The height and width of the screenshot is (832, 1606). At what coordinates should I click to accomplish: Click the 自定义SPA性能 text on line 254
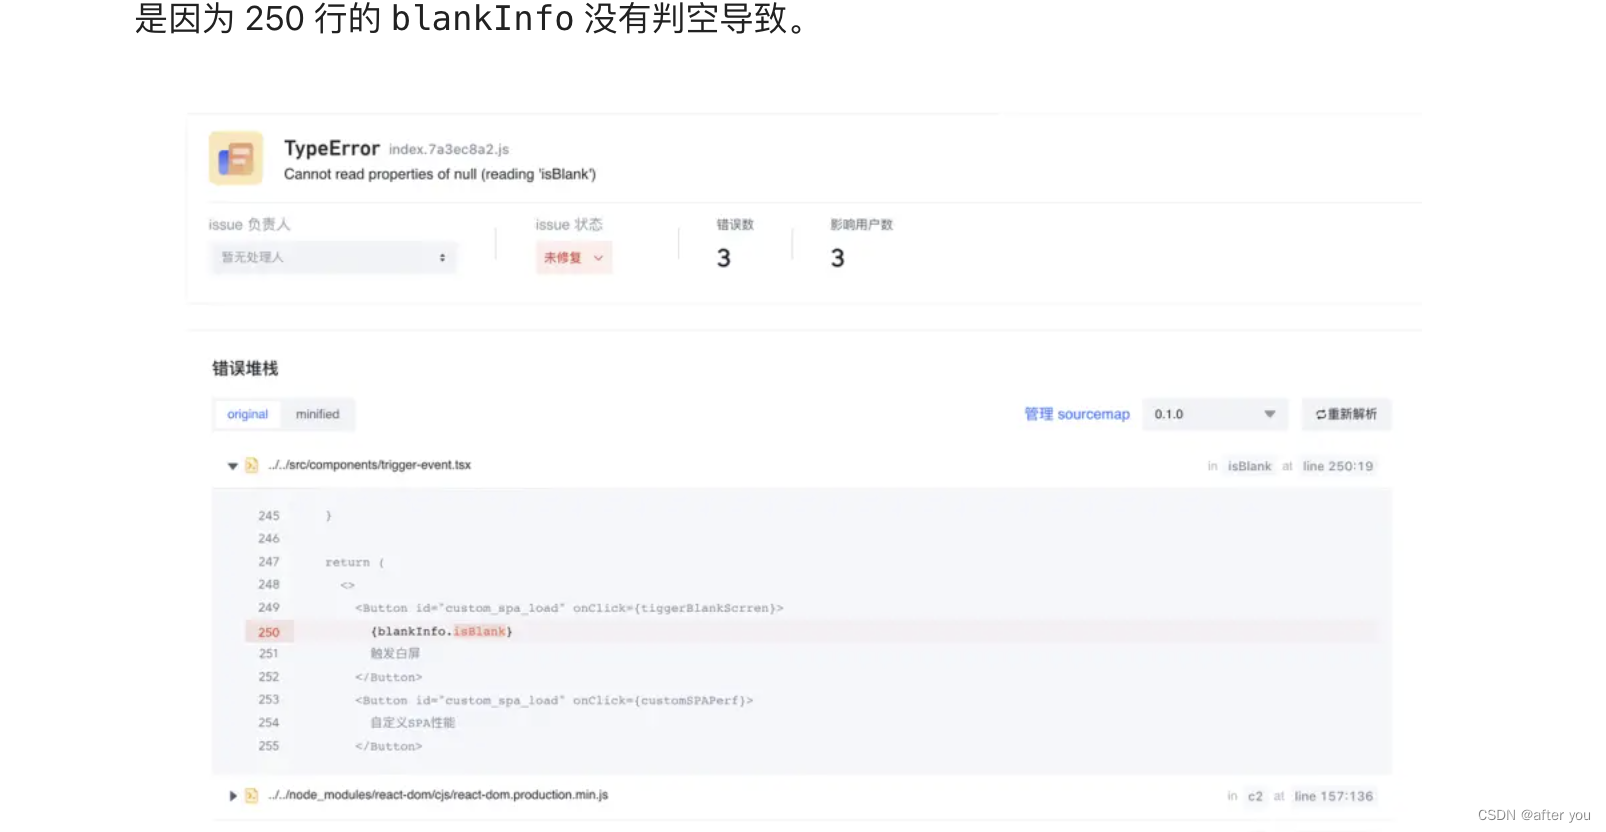pyautogui.click(x=412, y=723)
